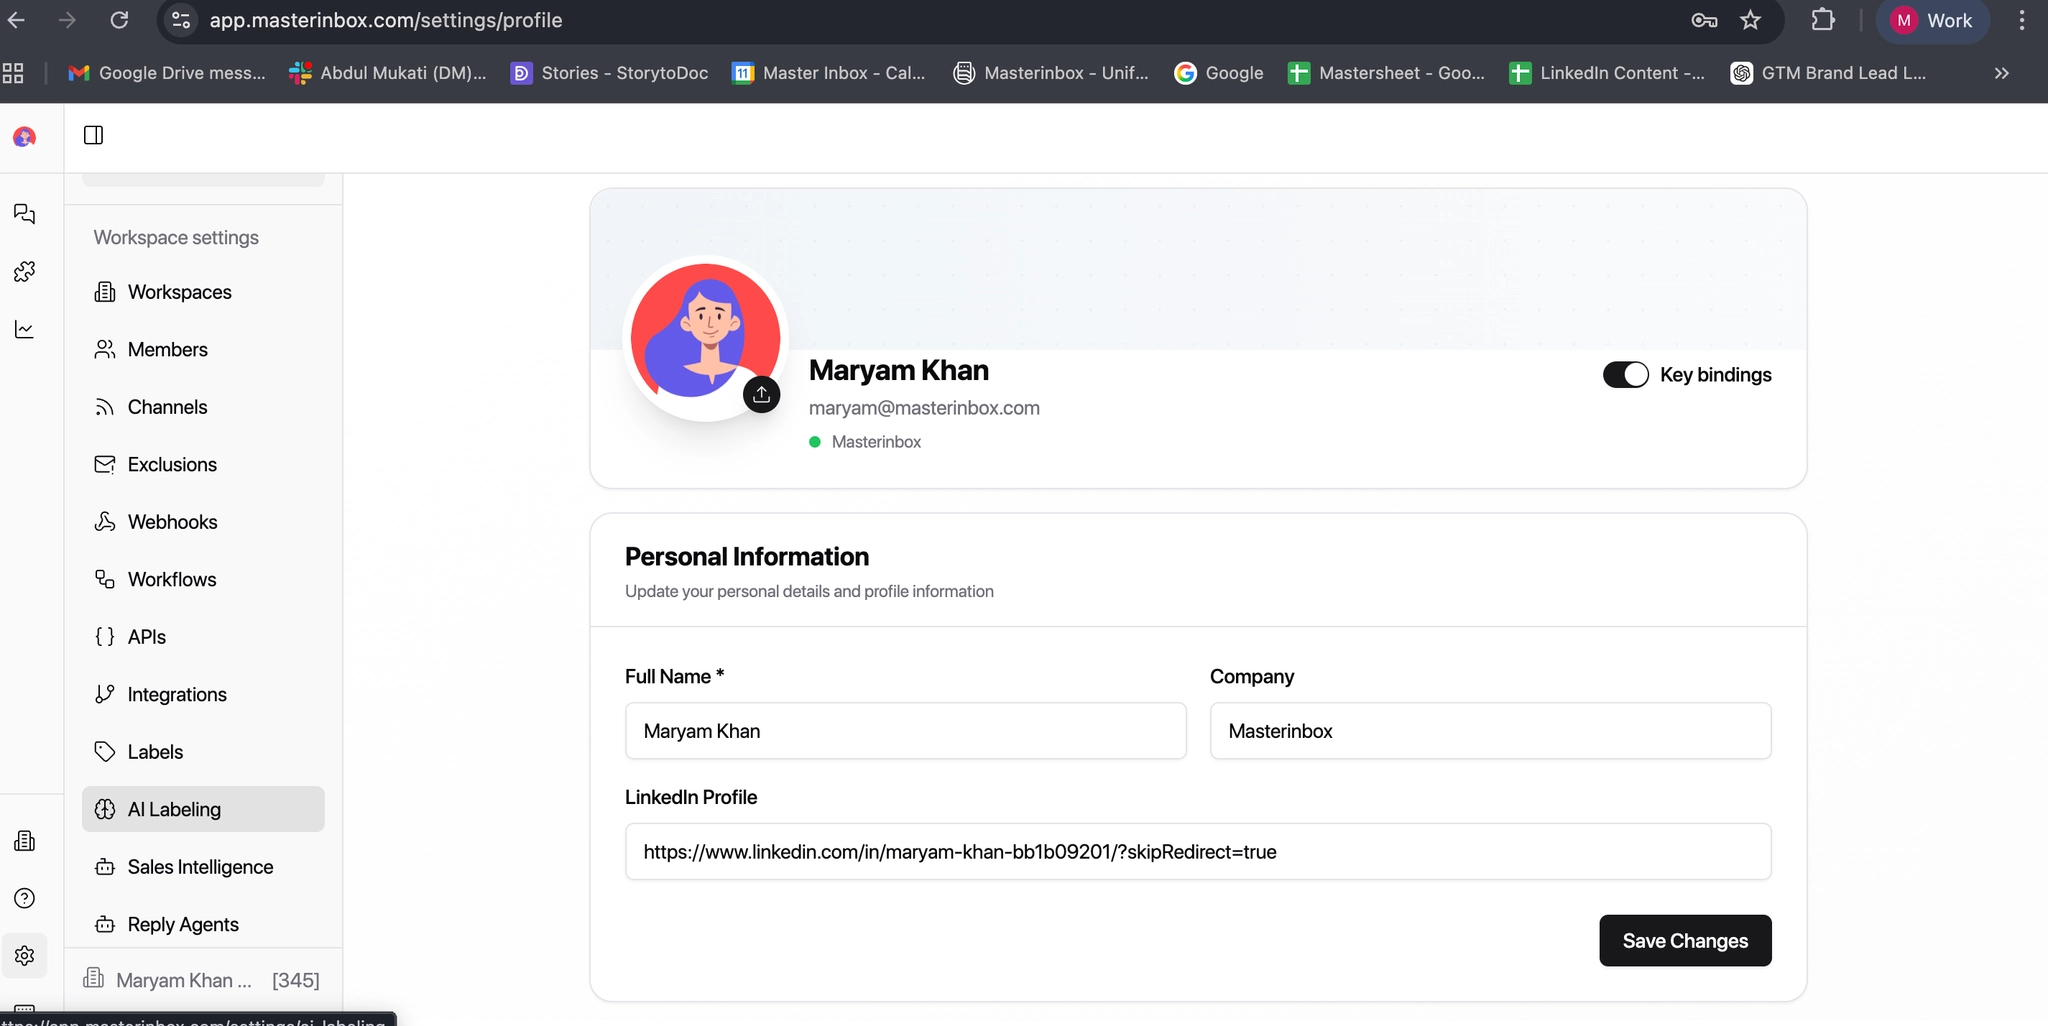
Task: Open the analytics chart icon
Action: (x=25, y=329)
